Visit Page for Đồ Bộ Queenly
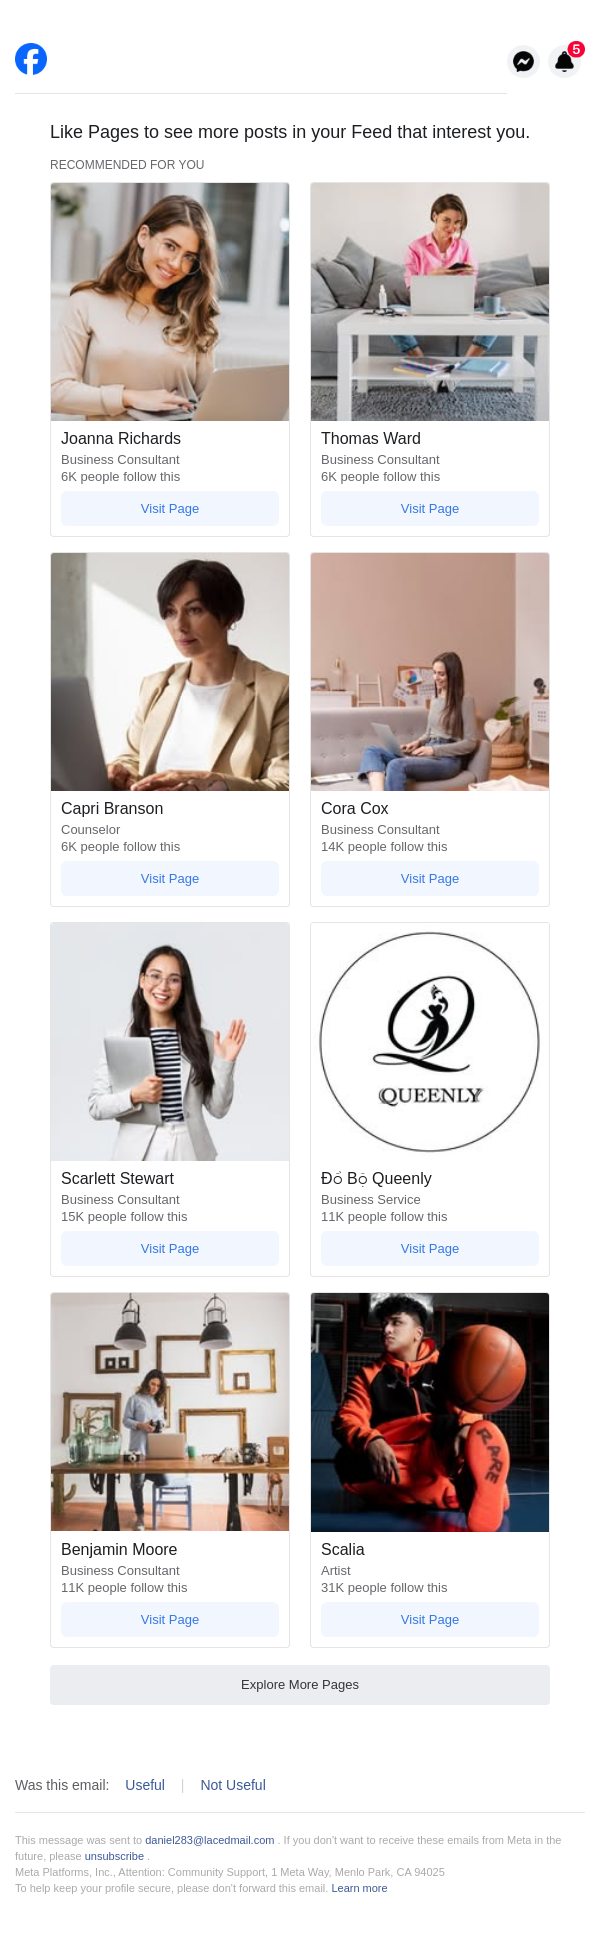Screen dimensions: 600x1934 point(430,1249)
